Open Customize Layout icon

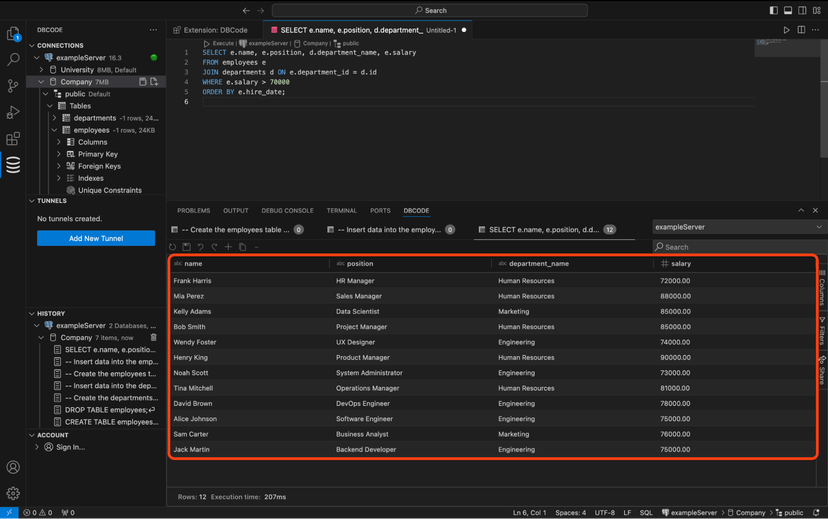tap(817, 10)
